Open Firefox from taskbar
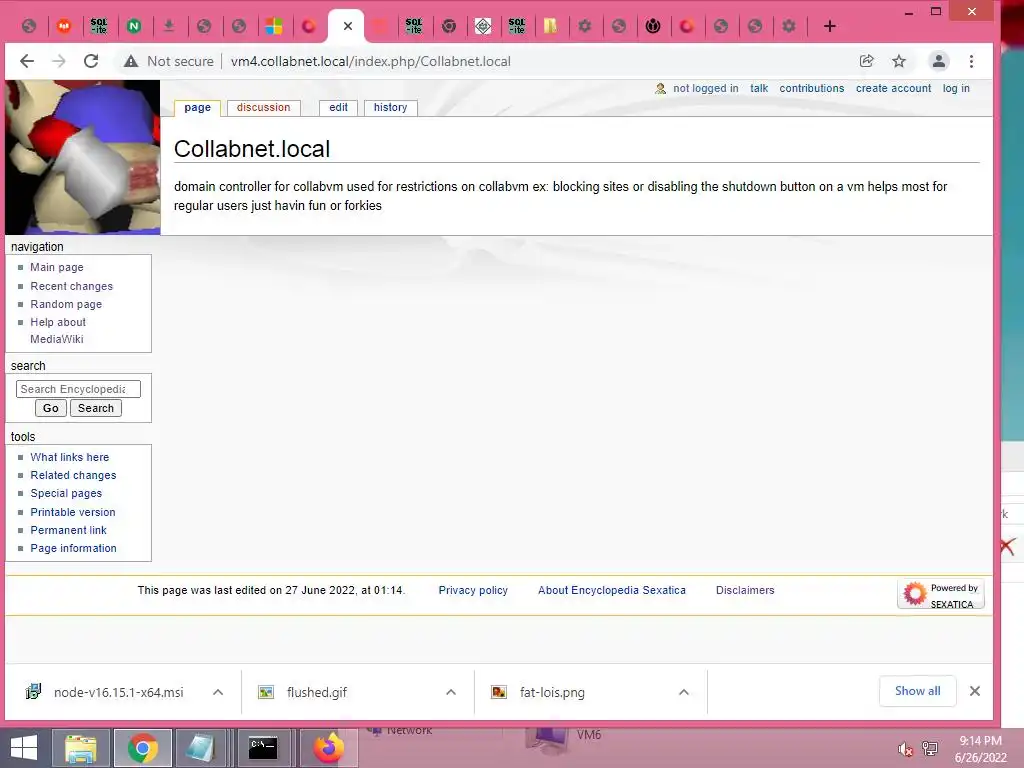Image resolution: width=1024 pixels, height=768 pixels. (328, 748)
